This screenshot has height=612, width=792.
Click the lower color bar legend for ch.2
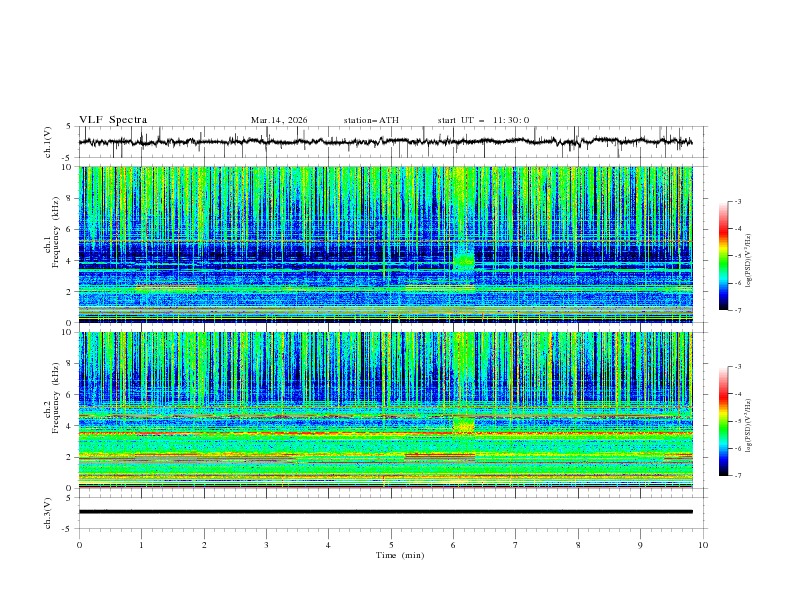tap(723, 421)
